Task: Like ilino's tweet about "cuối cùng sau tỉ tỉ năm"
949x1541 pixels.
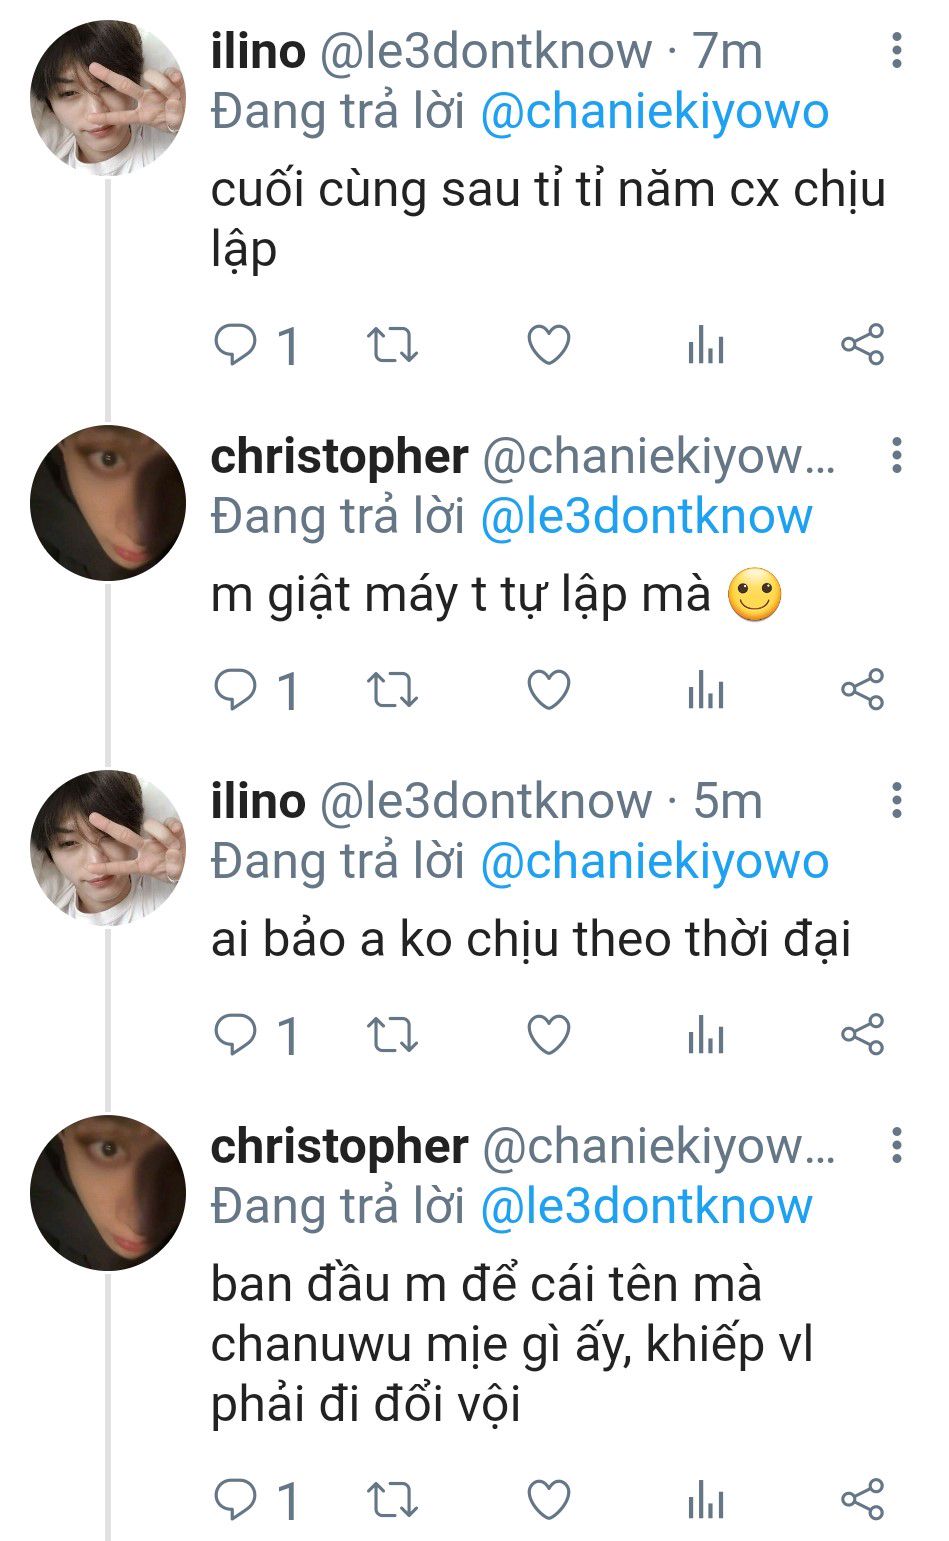Action: click(x=549, y=346)
